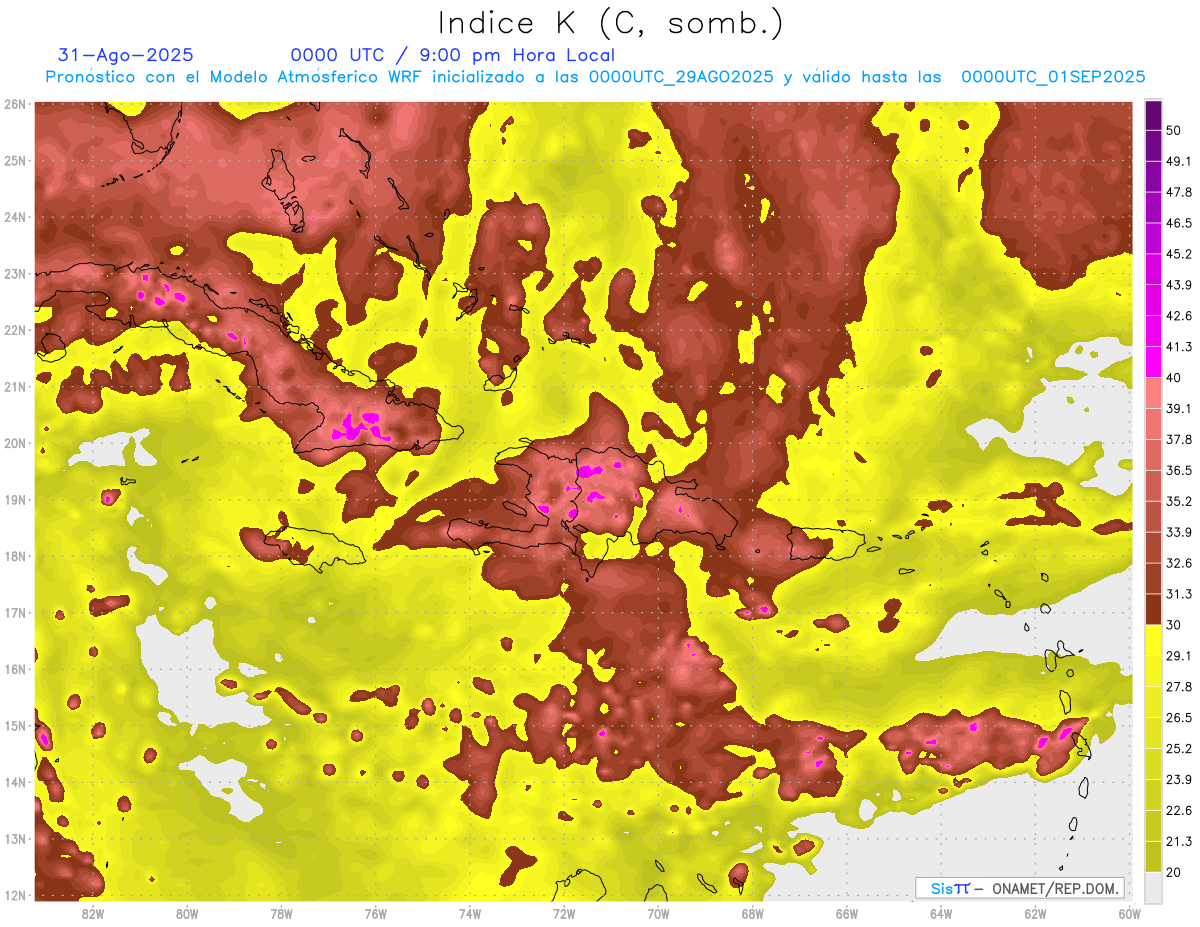This screenshot has width=1200, height=927.
Task: Click colorbar value "40"
Action: pyautogui.click(x=1174, y=377)
